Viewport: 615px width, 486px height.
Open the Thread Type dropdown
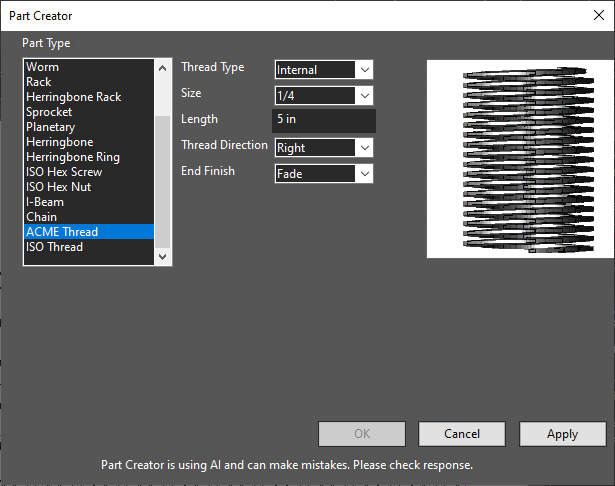[x=324, y=70]
